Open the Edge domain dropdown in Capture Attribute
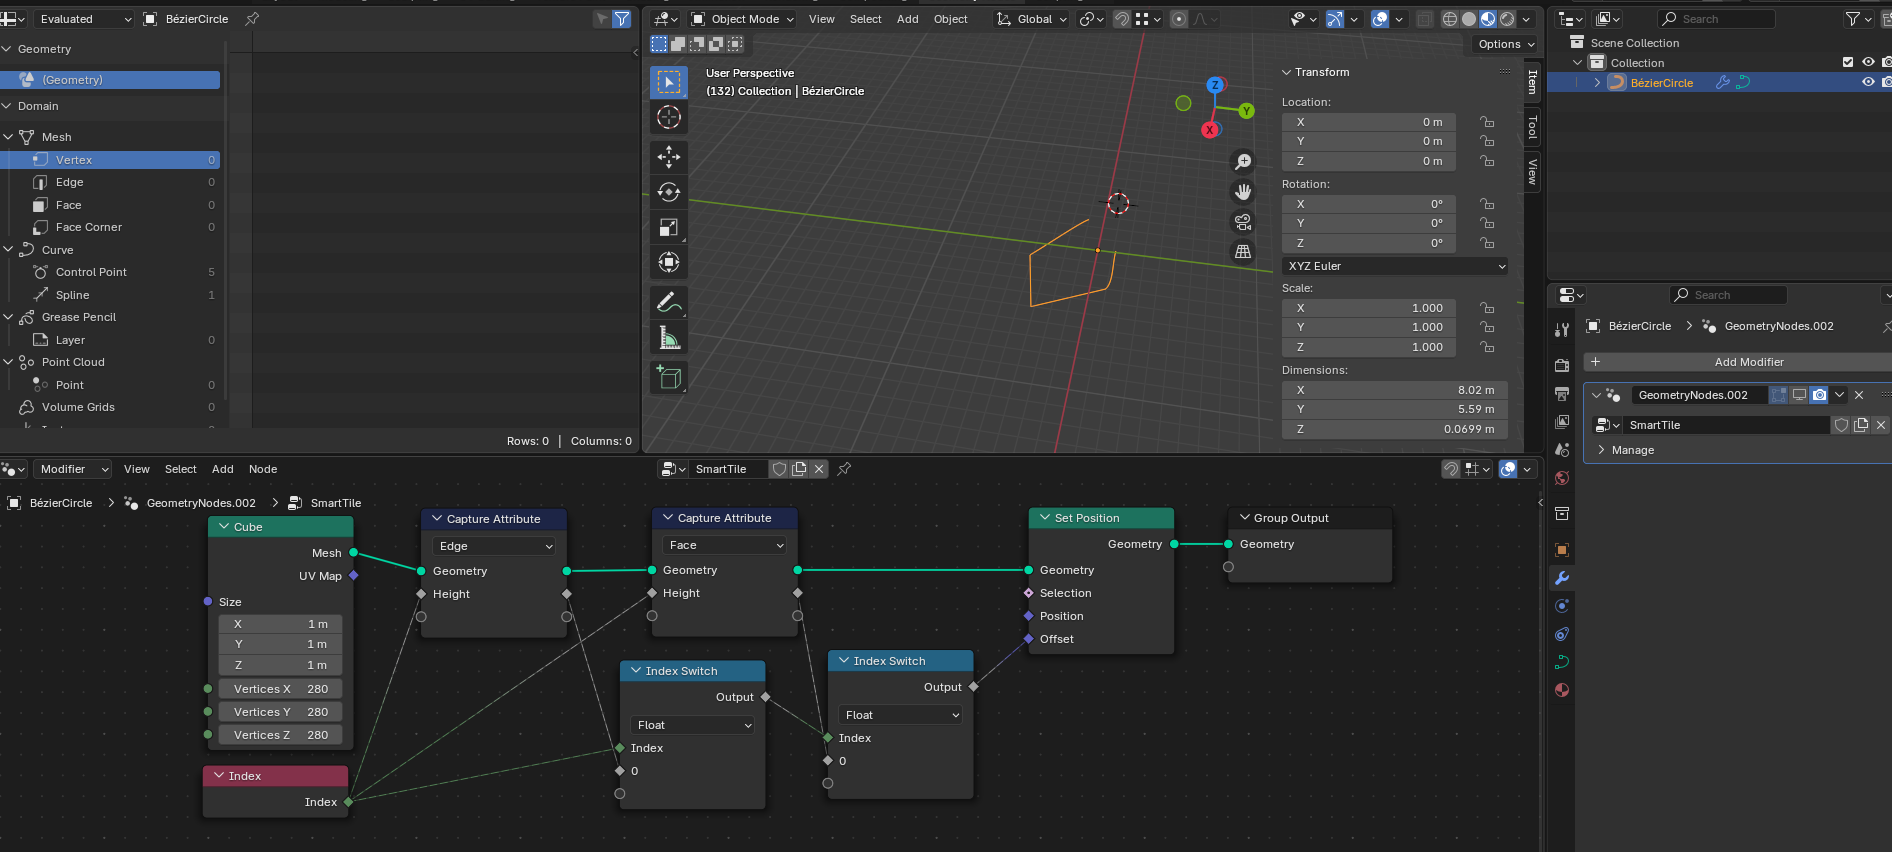This screenshot has width=1892, height=852. (494, 546)
